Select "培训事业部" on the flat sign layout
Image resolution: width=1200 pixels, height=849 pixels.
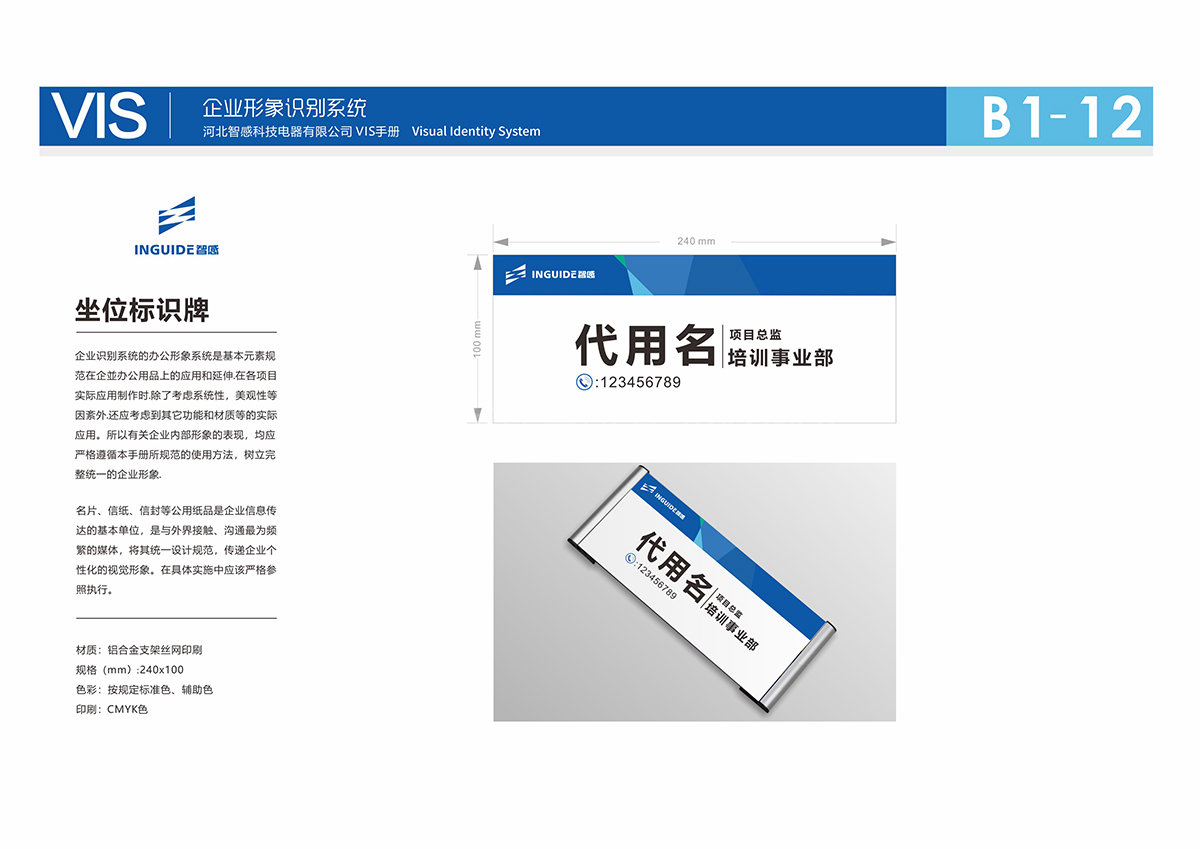(x=780, y=357)
